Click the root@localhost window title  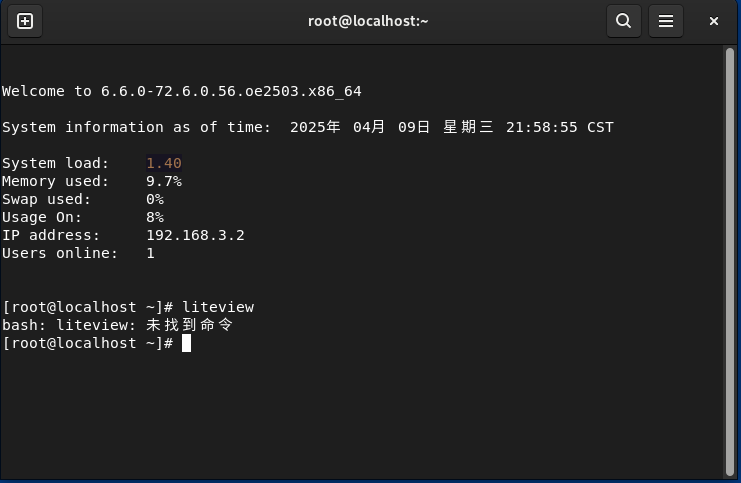point(368,21)
